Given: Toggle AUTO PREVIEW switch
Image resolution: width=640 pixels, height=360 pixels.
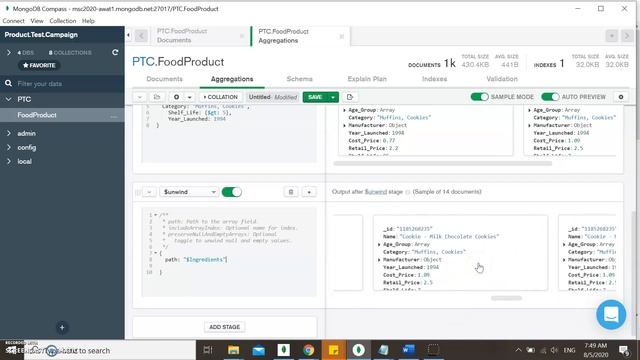Looking at the screenshot, I should [550, 97].
